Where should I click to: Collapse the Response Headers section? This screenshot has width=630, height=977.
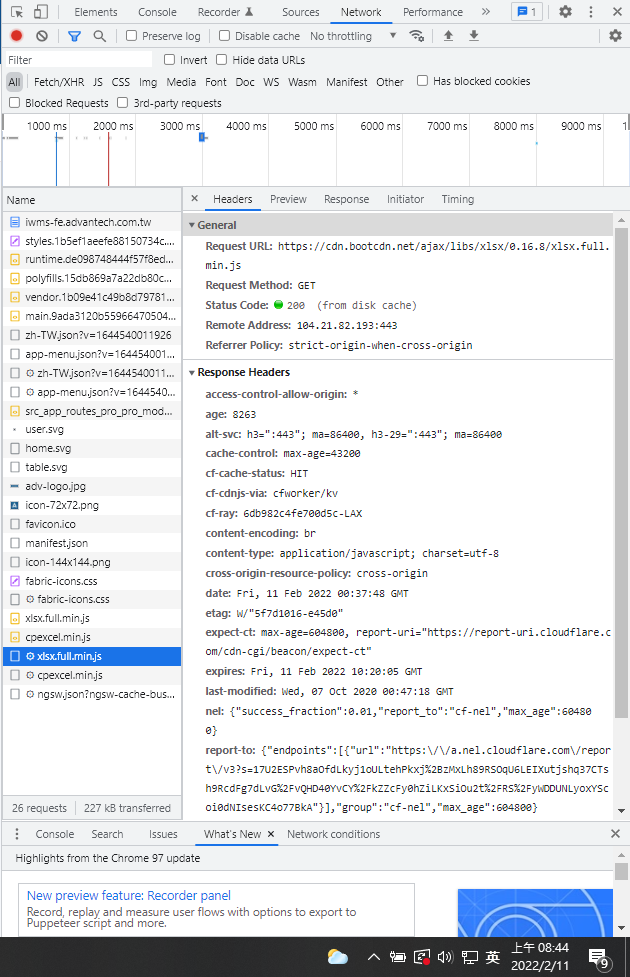193,373
